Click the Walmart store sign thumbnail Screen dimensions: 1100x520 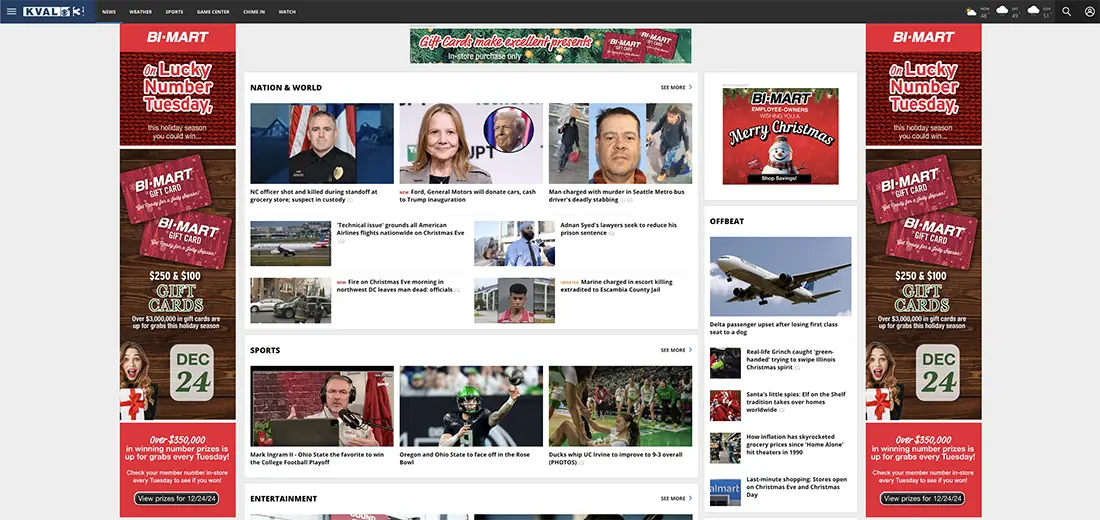(x=725, y=491)
